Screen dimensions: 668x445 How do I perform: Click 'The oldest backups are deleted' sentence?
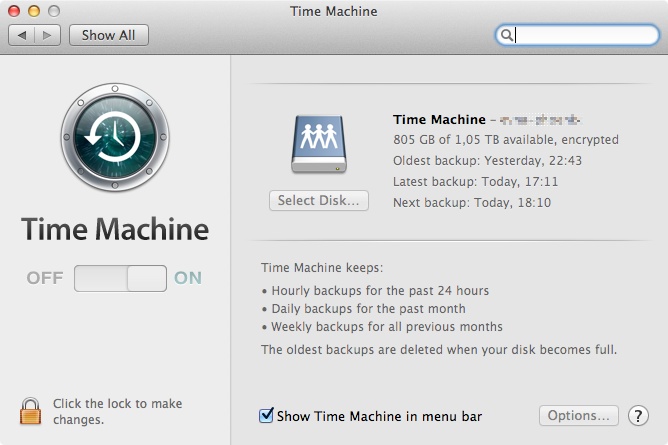439,350
